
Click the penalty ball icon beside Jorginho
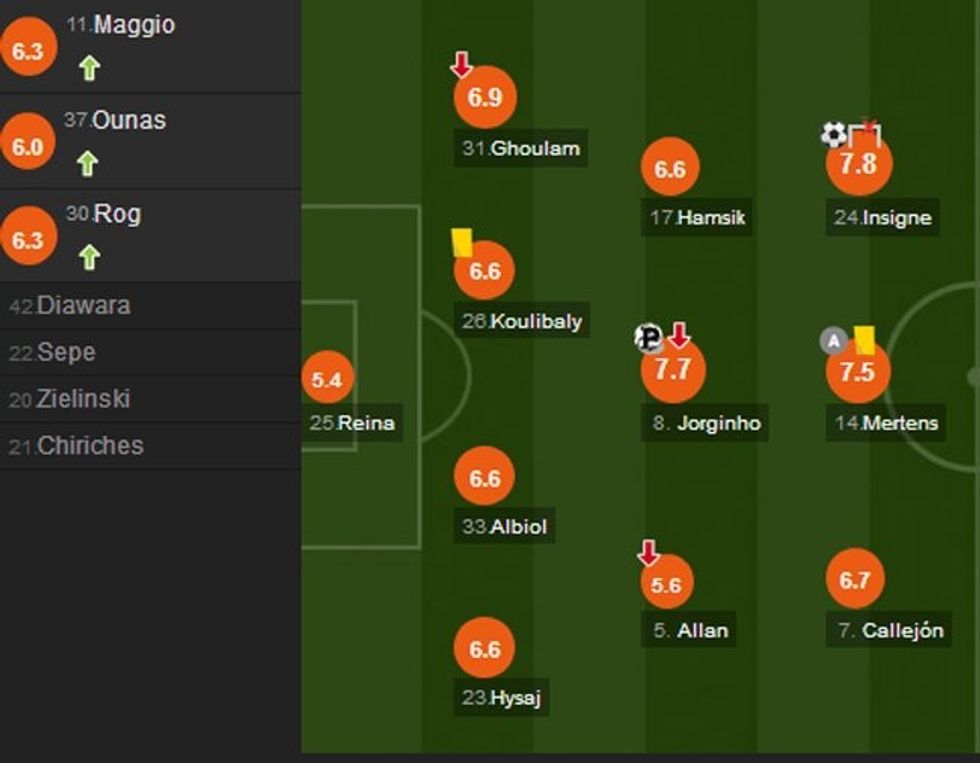649,338
